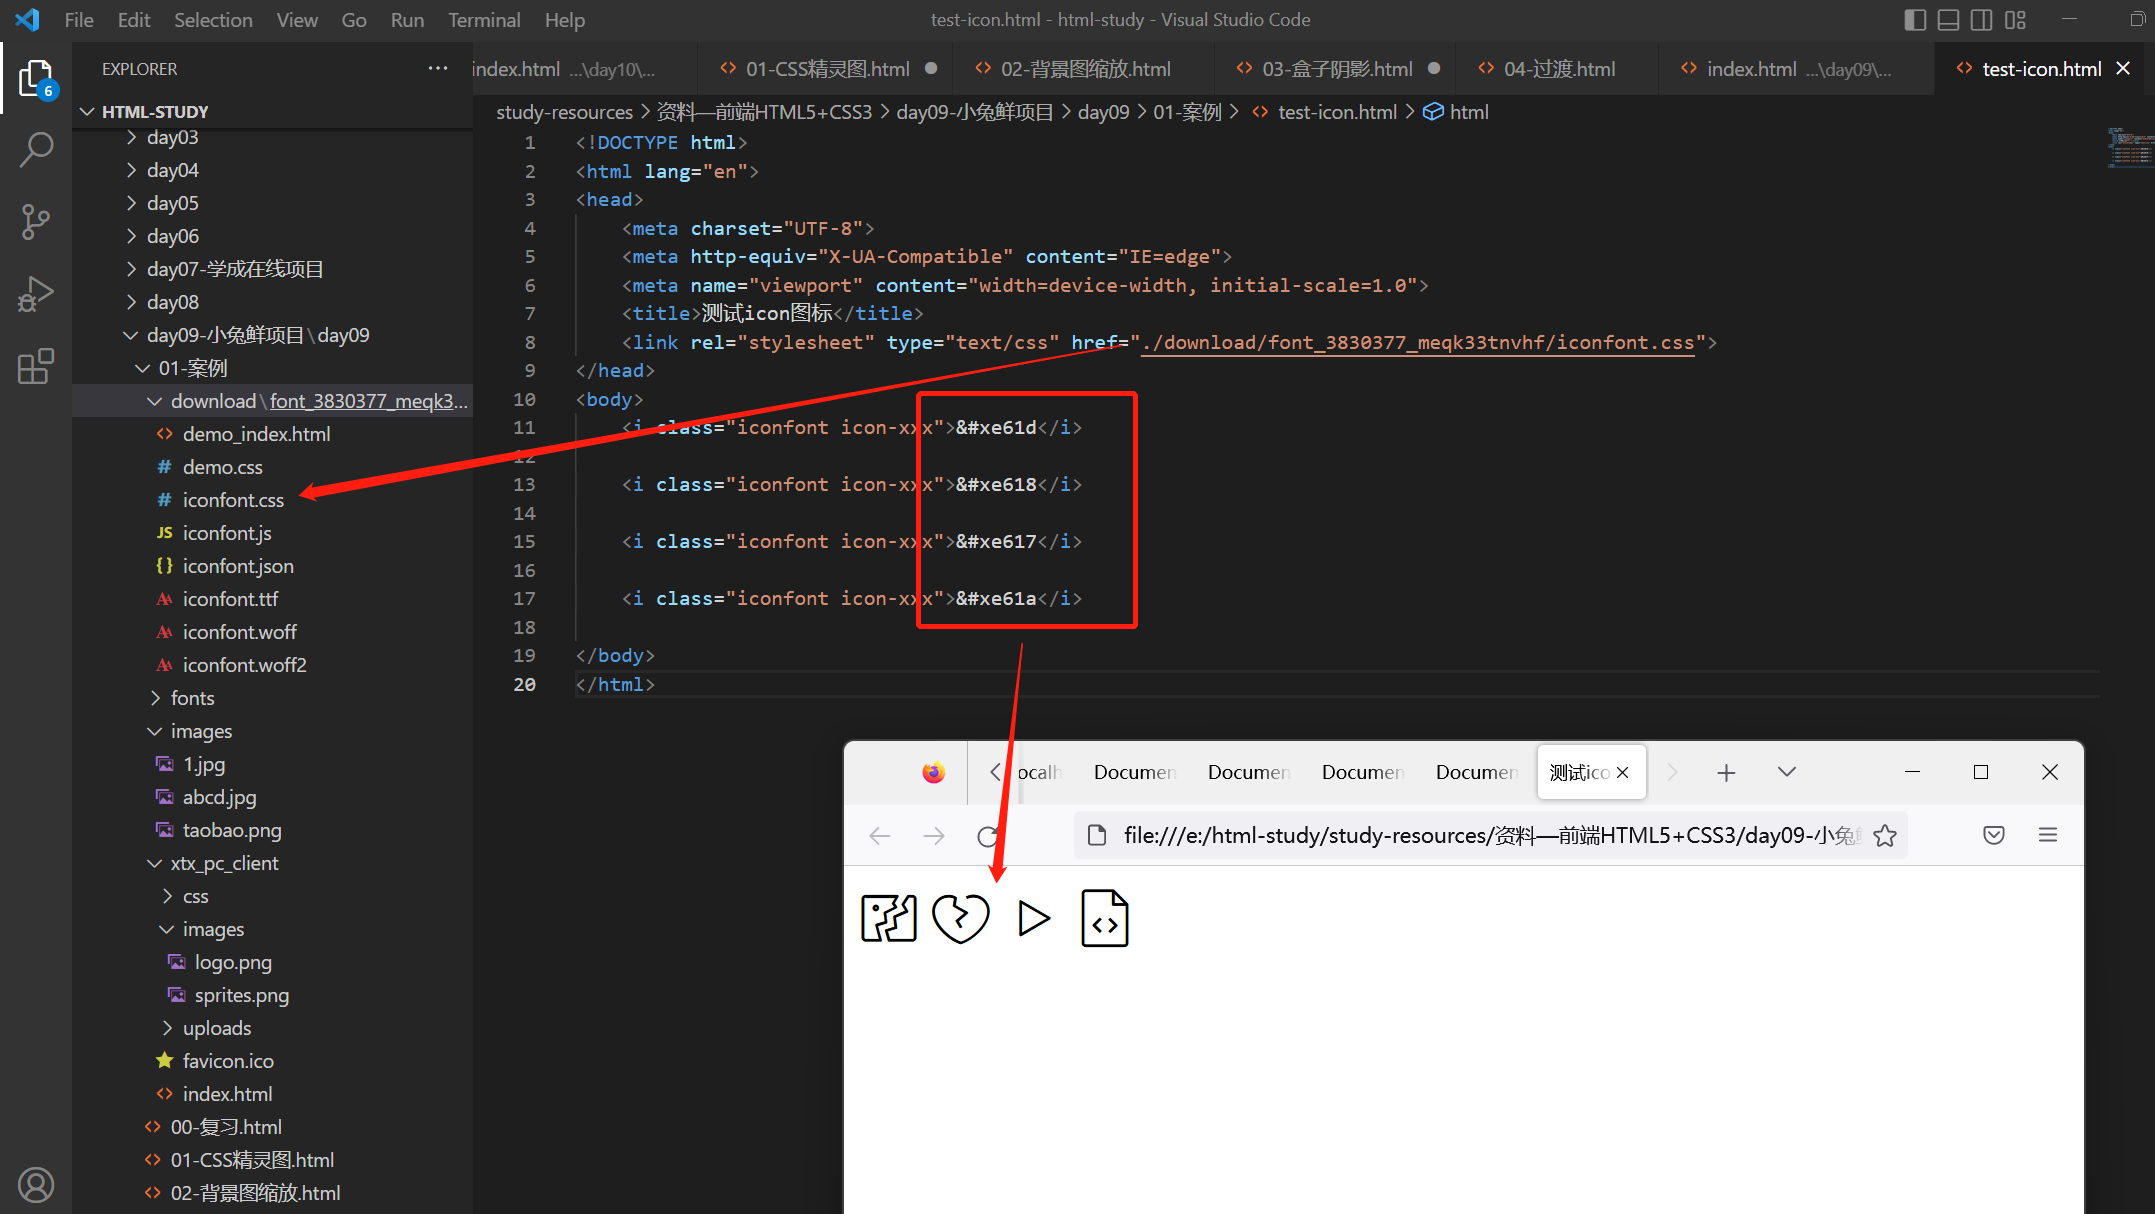
Task: Expand the day07-学成在线项目 folder
Action: (234, 269)
